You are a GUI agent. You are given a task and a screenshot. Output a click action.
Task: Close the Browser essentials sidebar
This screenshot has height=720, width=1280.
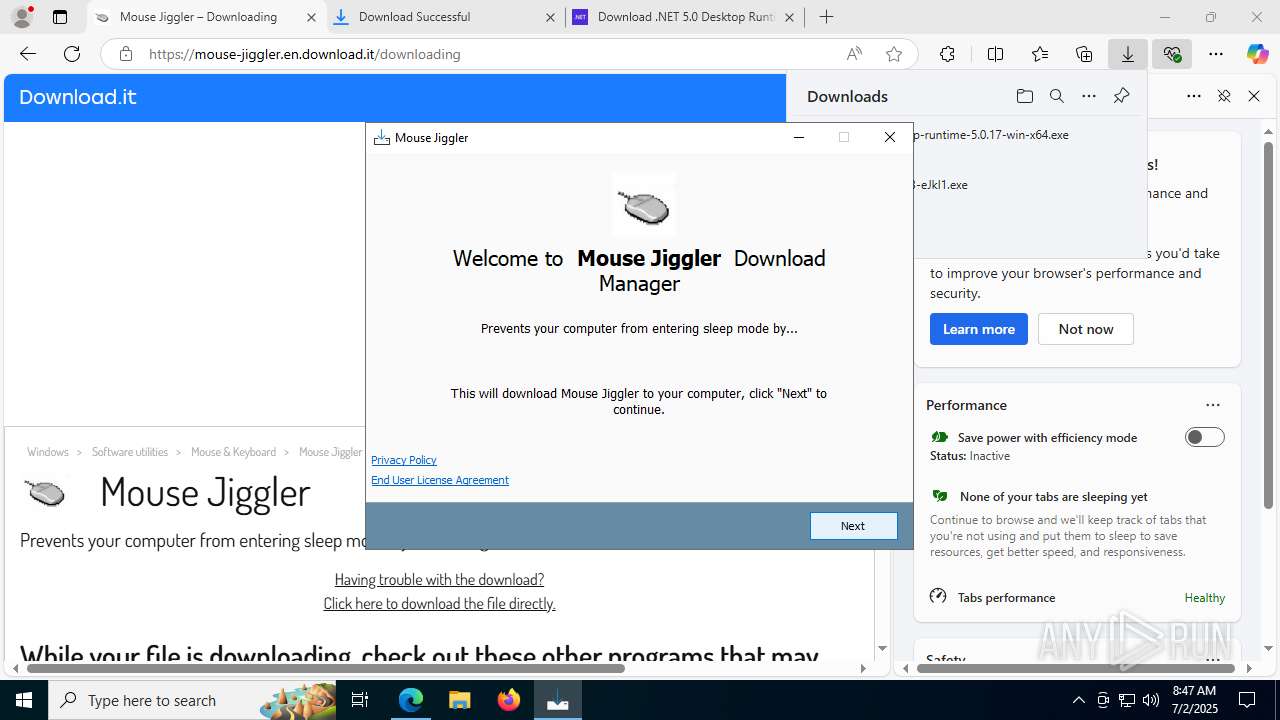[1254, 96]
